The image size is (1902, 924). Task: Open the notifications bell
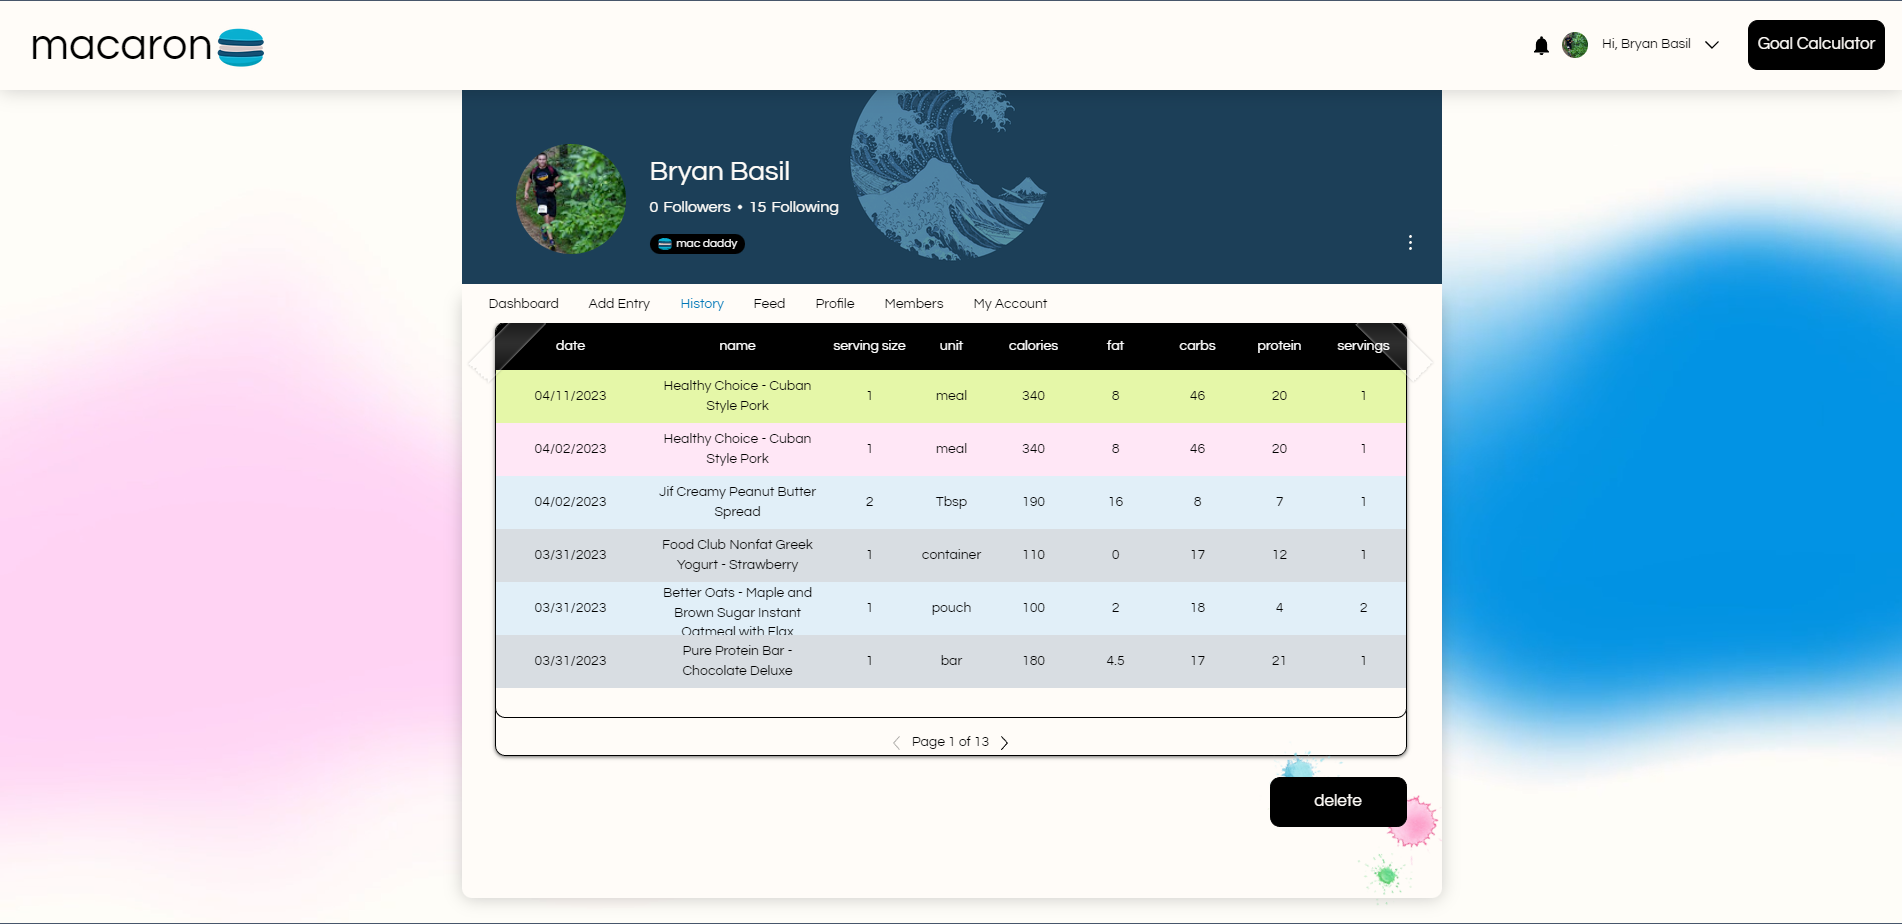pyautogui.click(x=1541, y=45)
